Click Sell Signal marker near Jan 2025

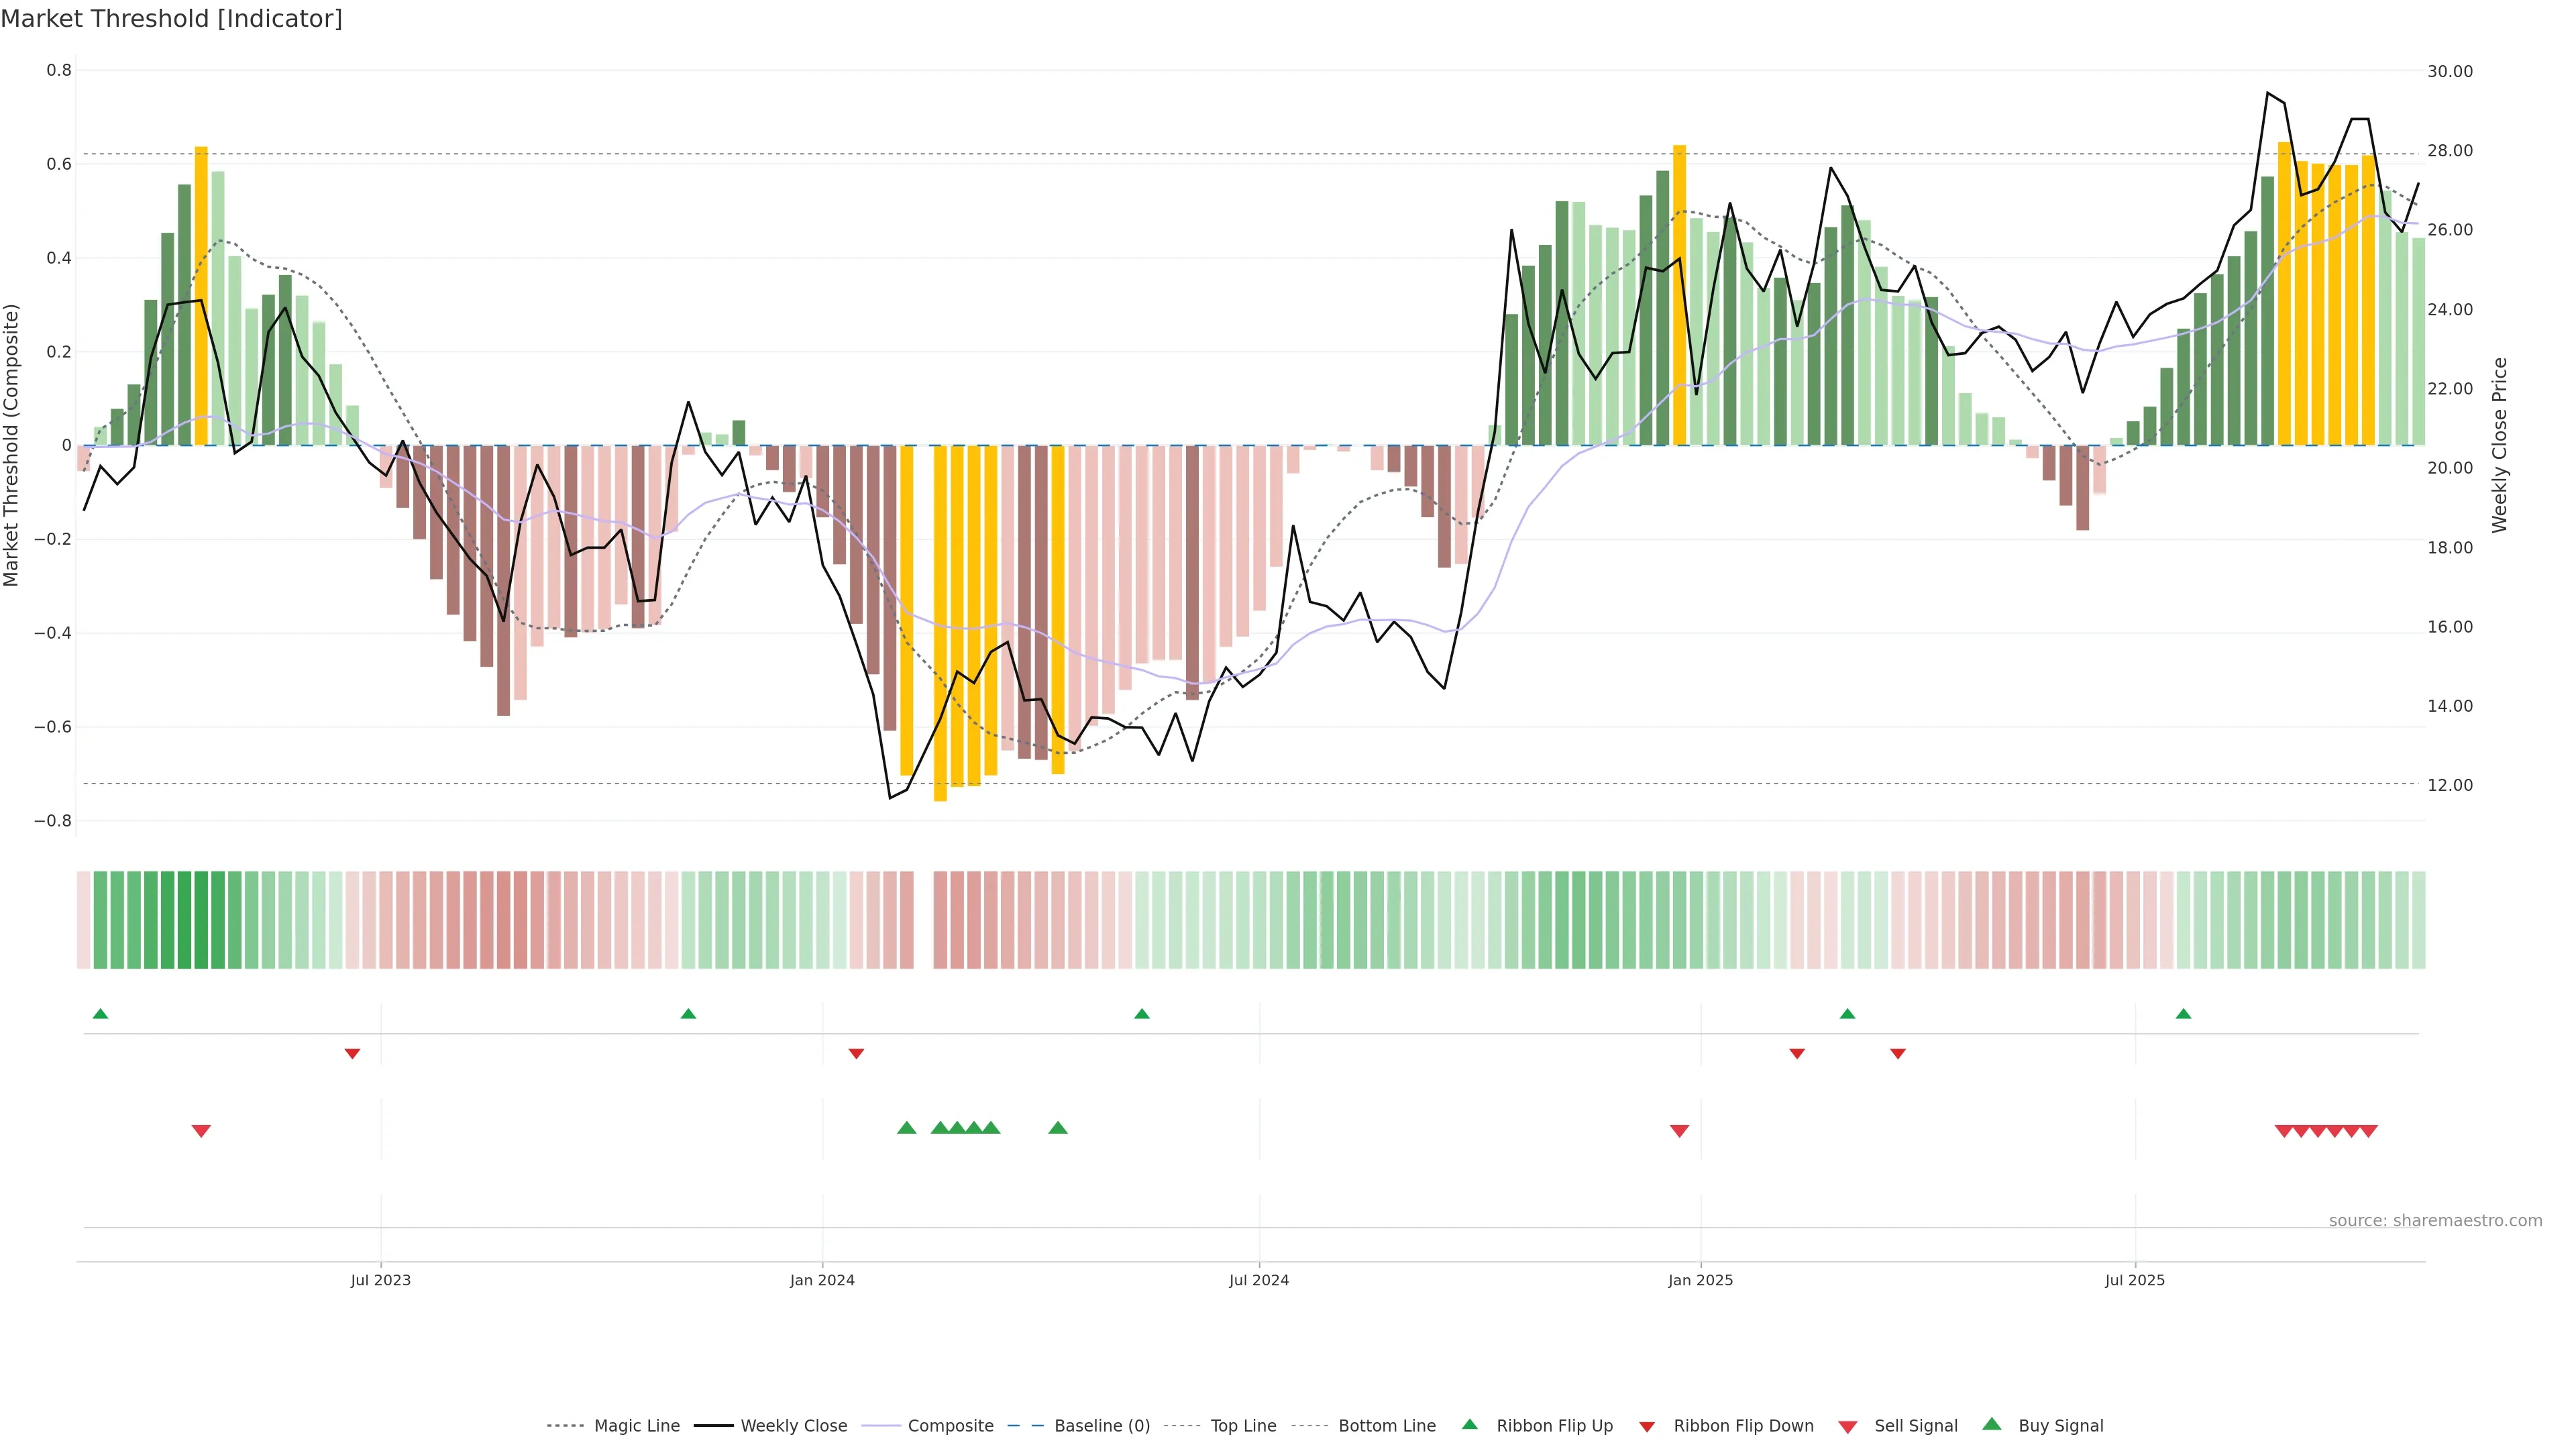[1679, 1131]
